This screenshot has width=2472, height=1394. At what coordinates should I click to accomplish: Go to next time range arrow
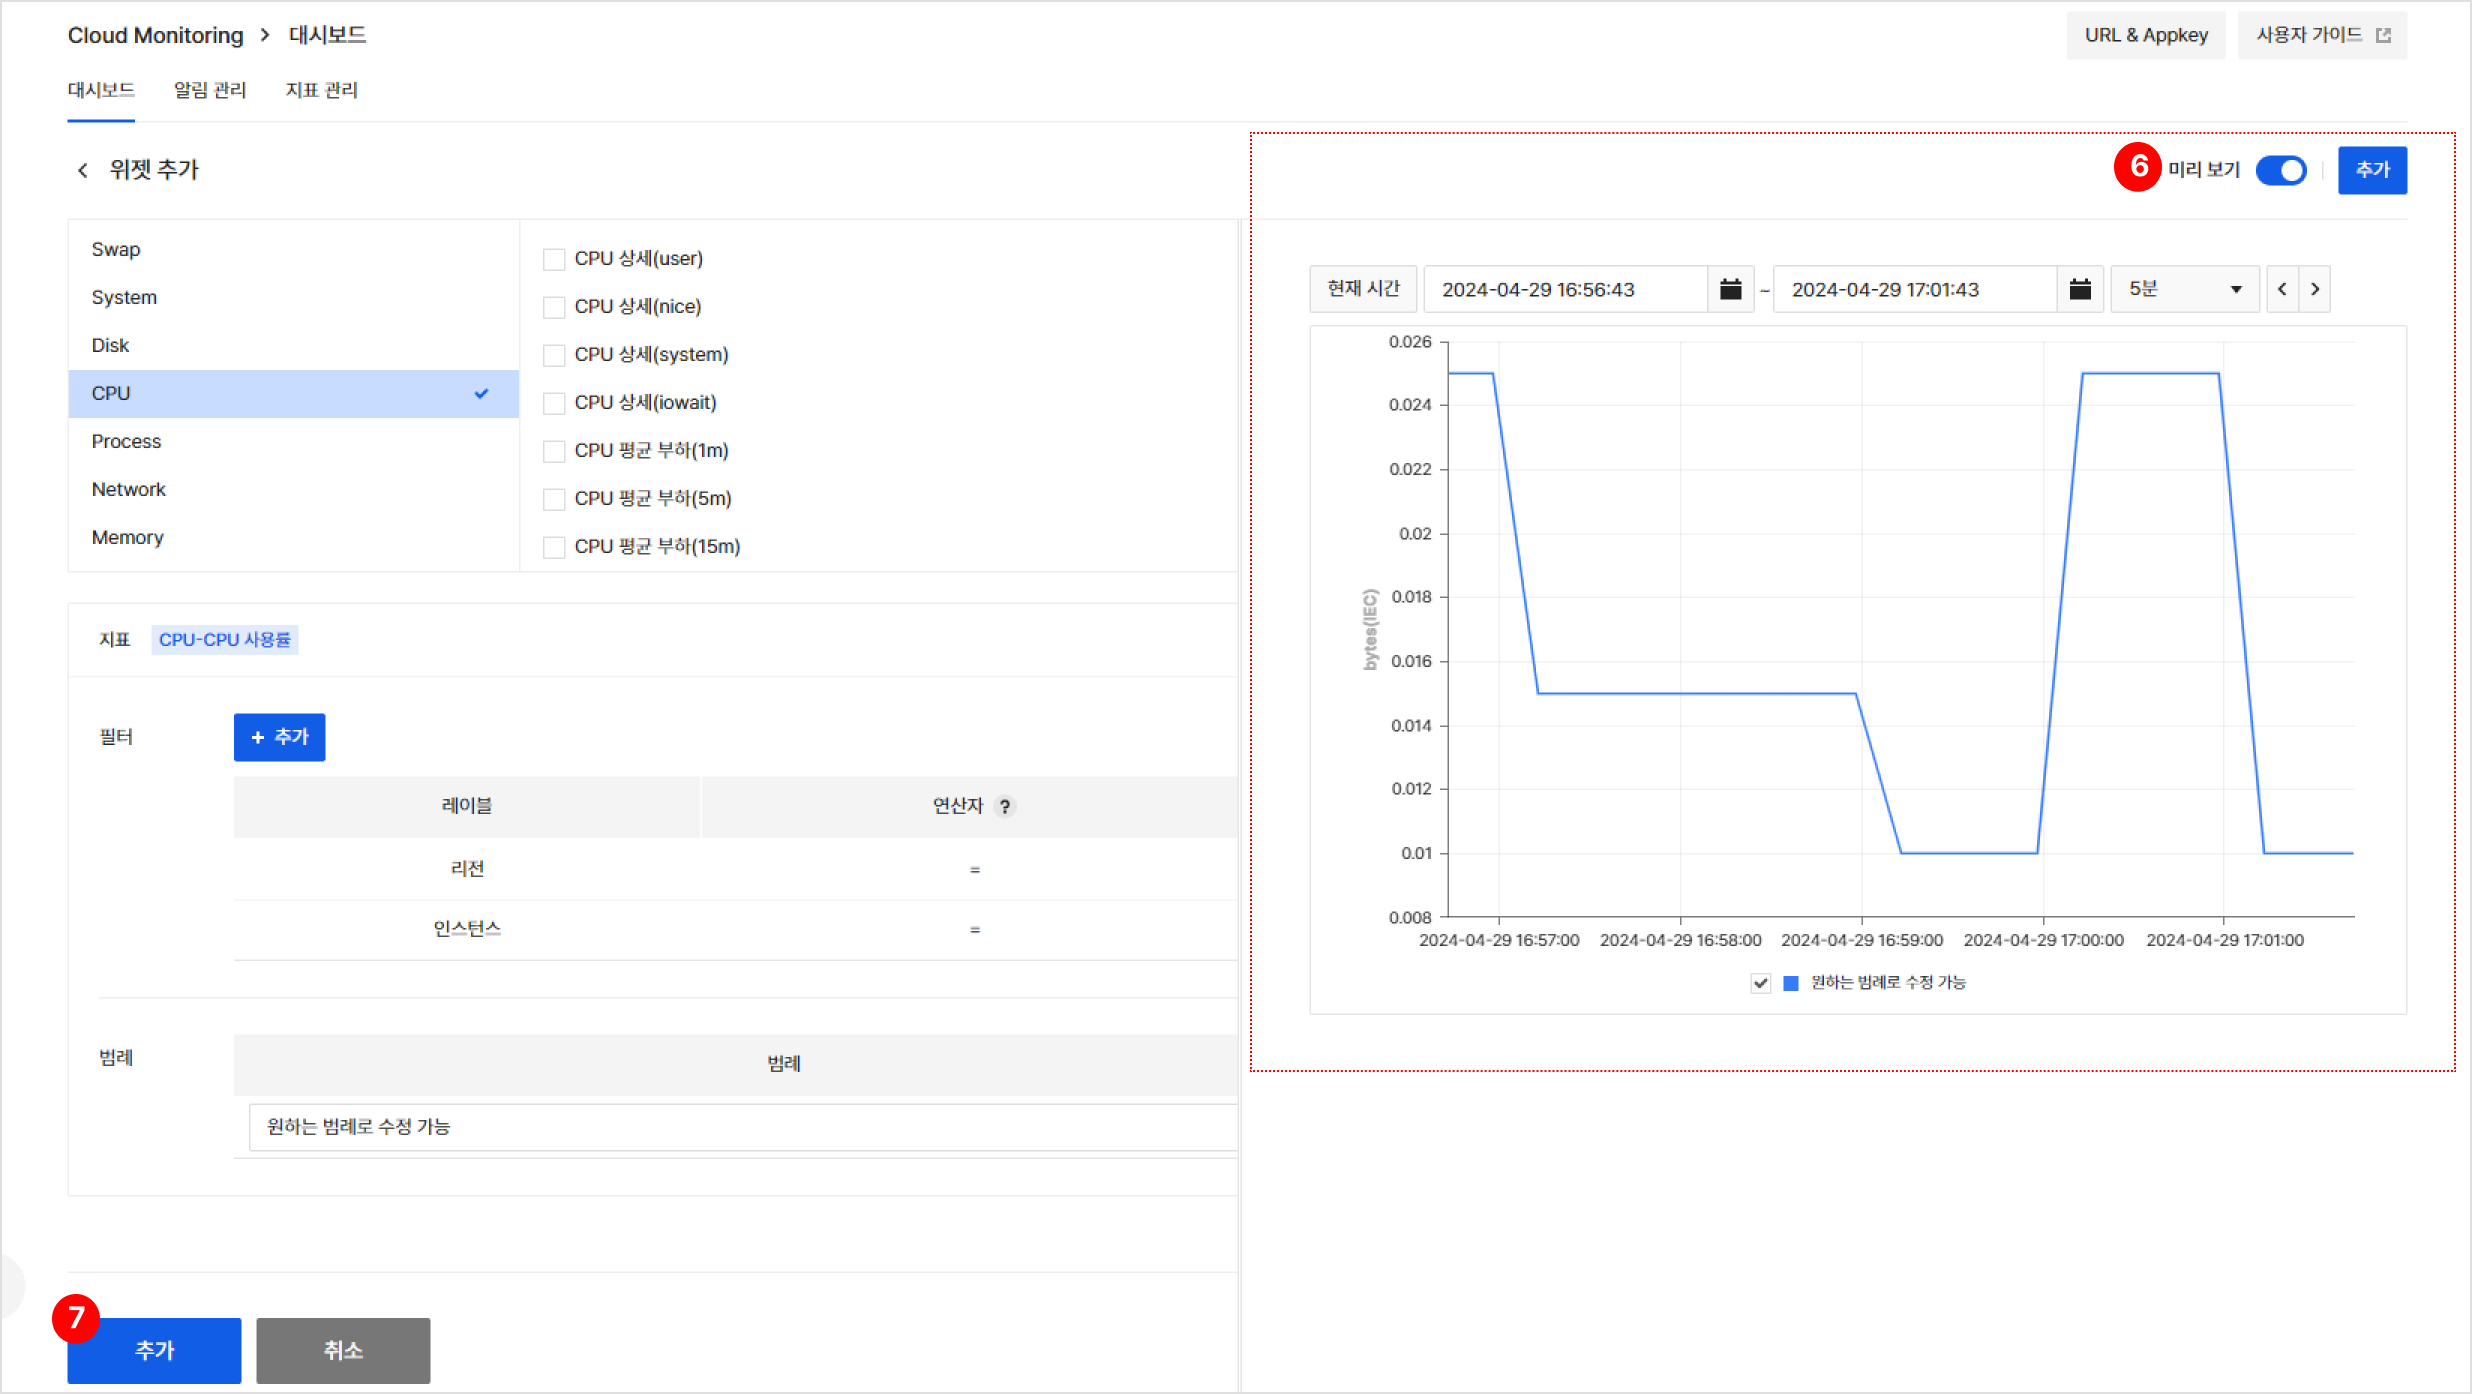click(x=2315, y=289)
